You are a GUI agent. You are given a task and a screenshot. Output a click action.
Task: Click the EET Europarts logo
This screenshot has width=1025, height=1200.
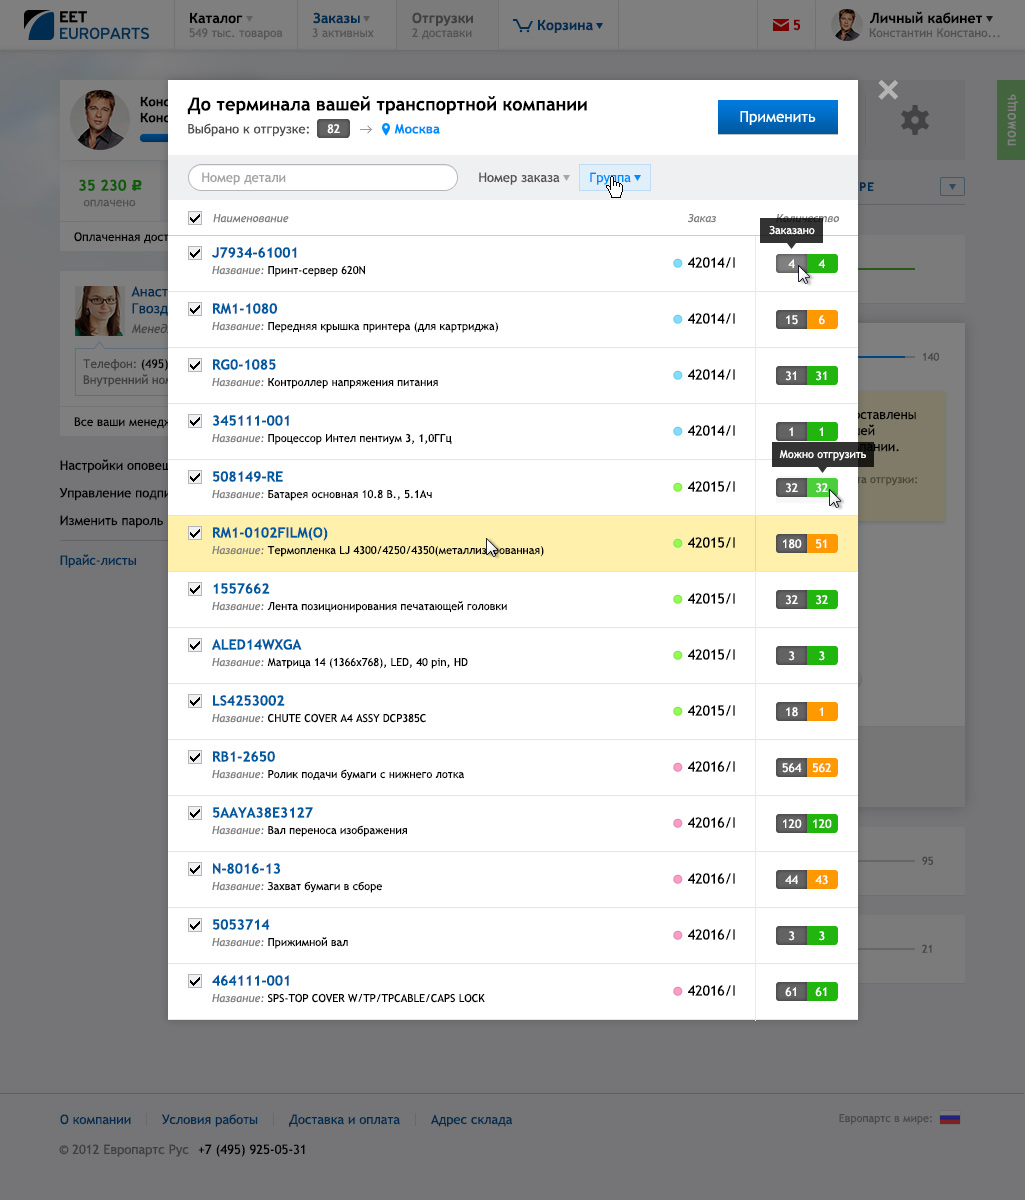coord(87,25)
